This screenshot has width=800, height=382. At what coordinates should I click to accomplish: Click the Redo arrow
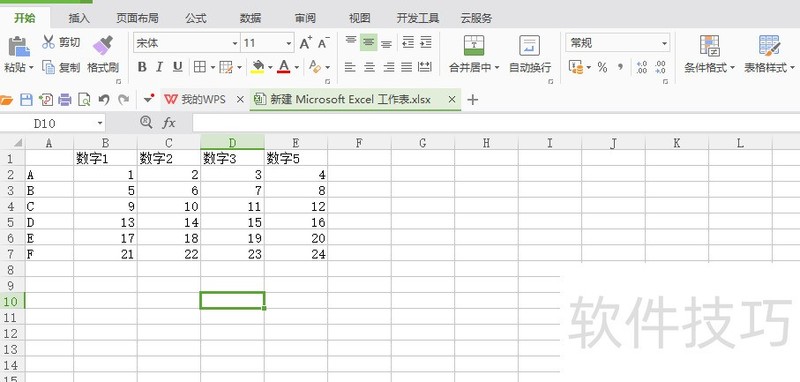coord(123,99)
